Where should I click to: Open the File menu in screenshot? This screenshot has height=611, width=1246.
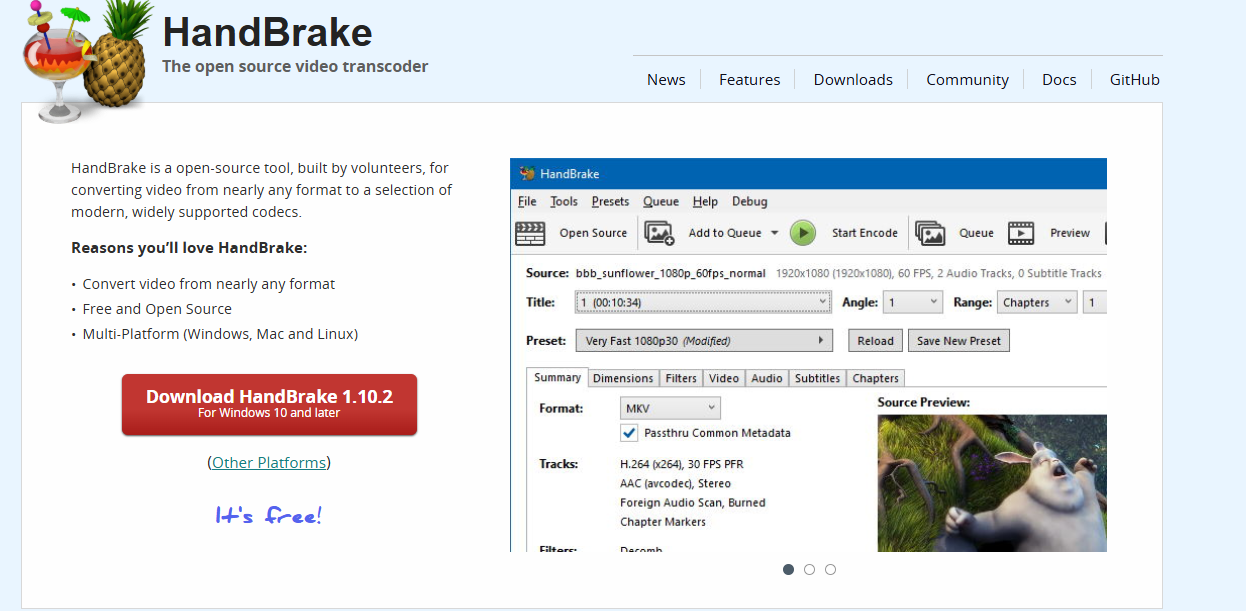[x=527, y=201]
